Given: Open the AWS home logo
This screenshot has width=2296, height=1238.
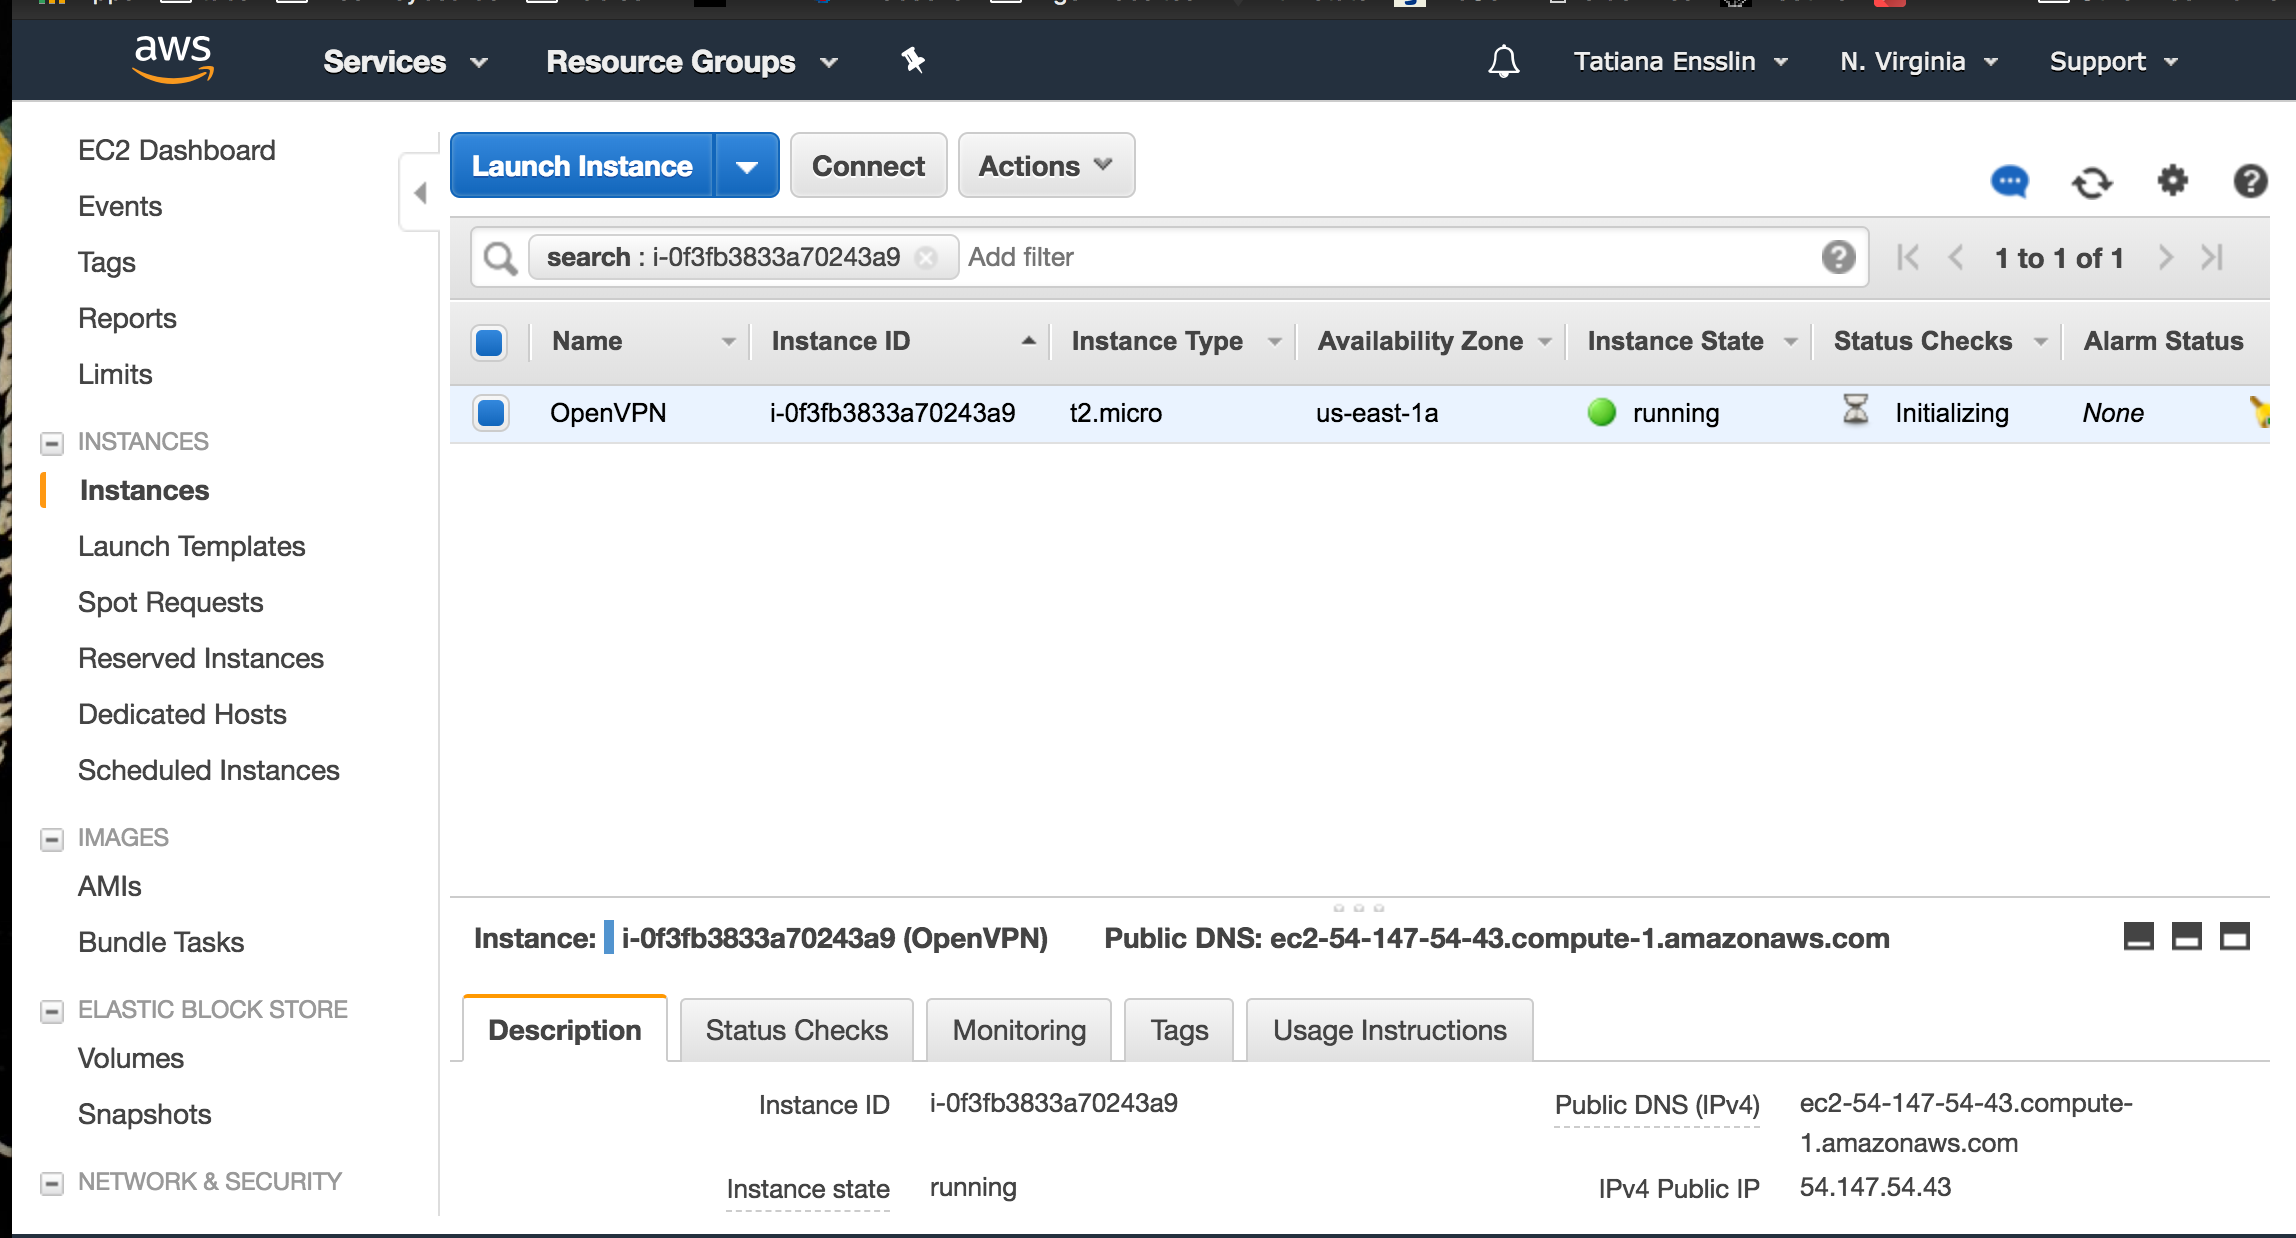Looking at the screenshot, I should coord(173,59).
